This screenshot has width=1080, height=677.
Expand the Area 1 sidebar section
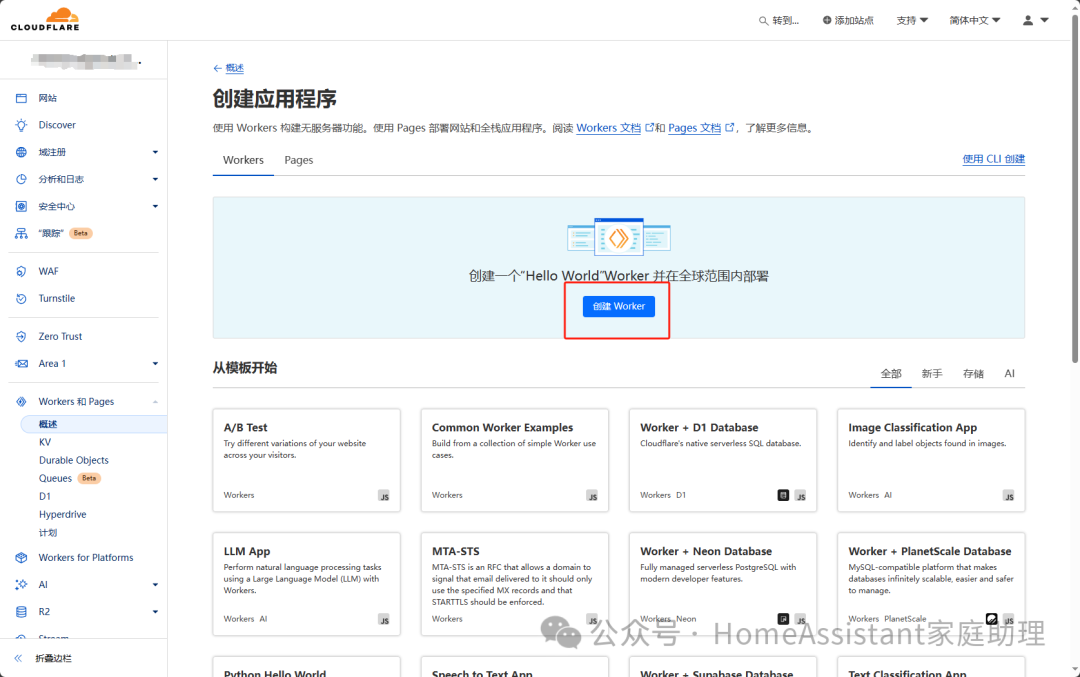point(155,364)
